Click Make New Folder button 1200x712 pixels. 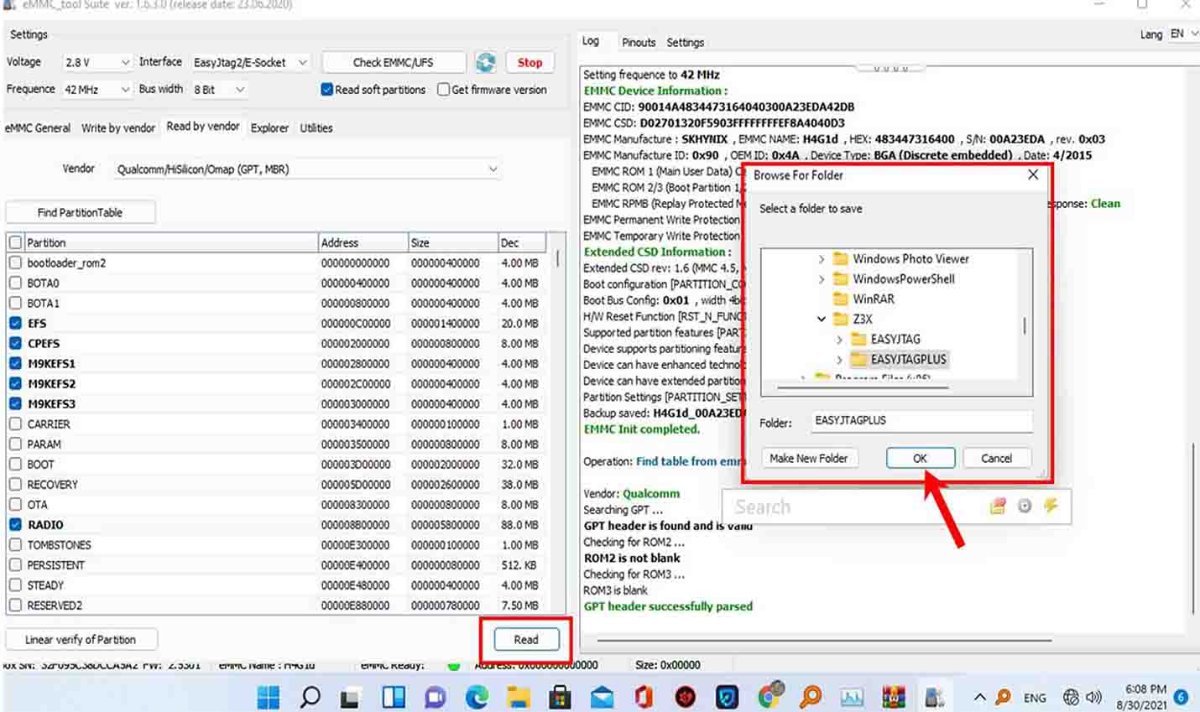tap(808, 458)
